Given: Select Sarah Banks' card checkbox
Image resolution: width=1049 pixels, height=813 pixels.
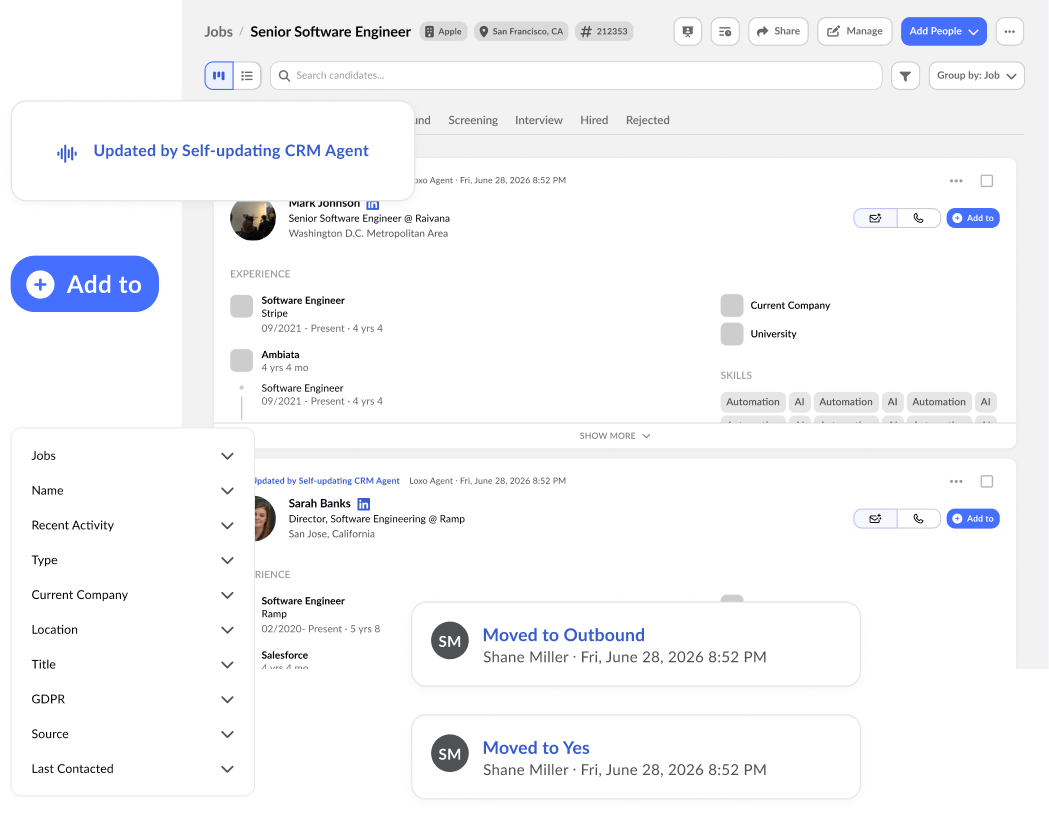Looking at the screenshot, I should [x=987, y=481].
